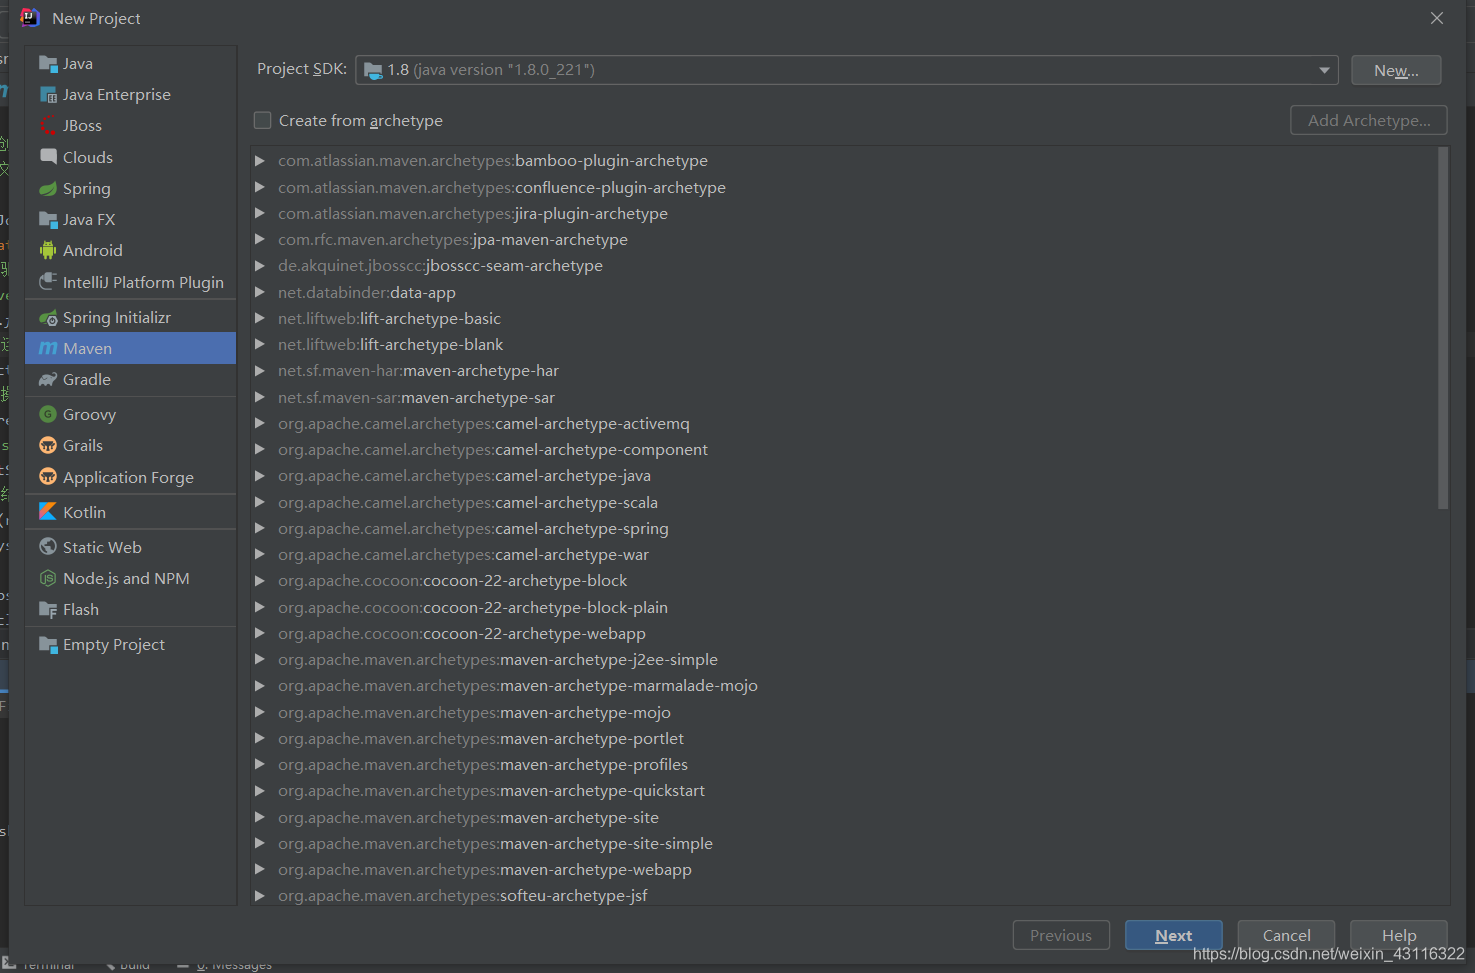
Task: Click the Next button
Action: point(1173,935)
